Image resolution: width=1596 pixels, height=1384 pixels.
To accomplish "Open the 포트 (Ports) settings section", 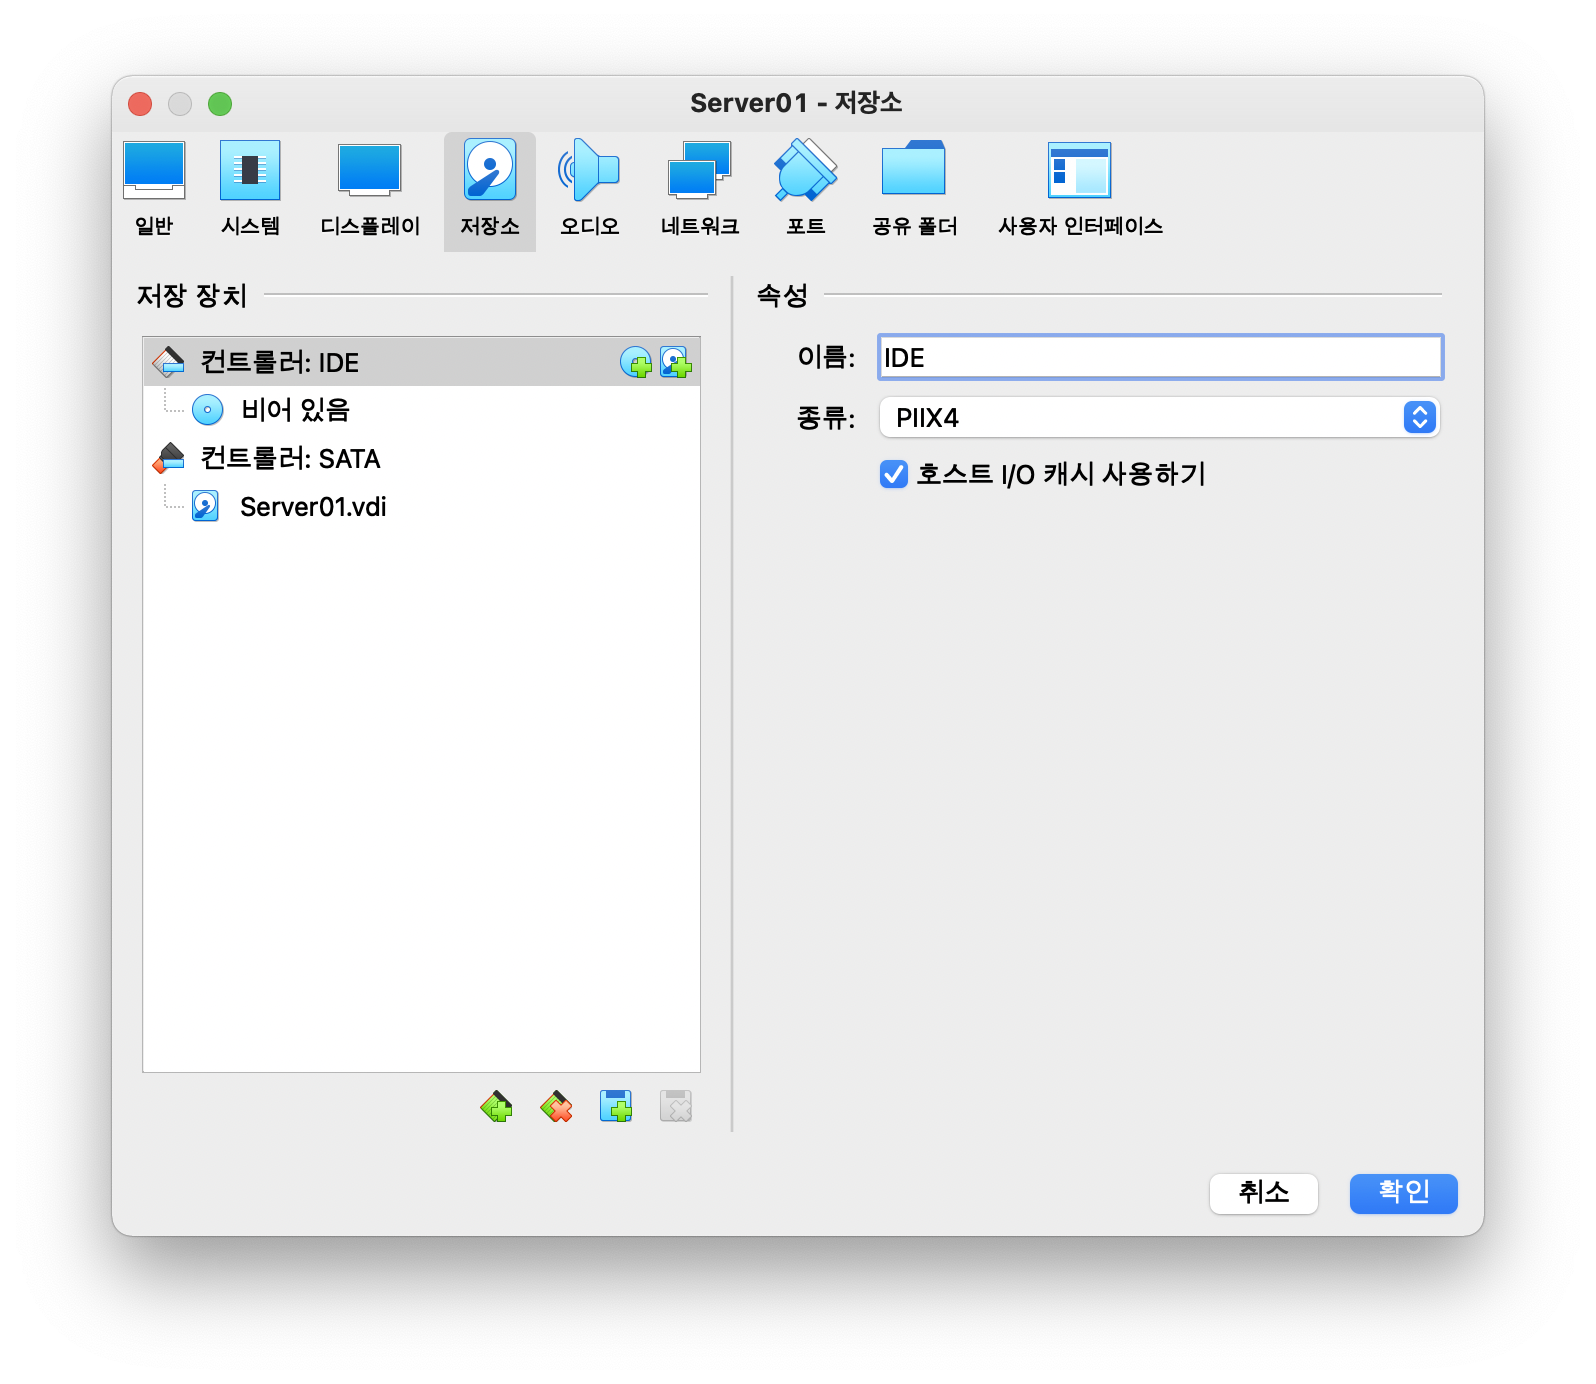I will click(x=806, y=190).
